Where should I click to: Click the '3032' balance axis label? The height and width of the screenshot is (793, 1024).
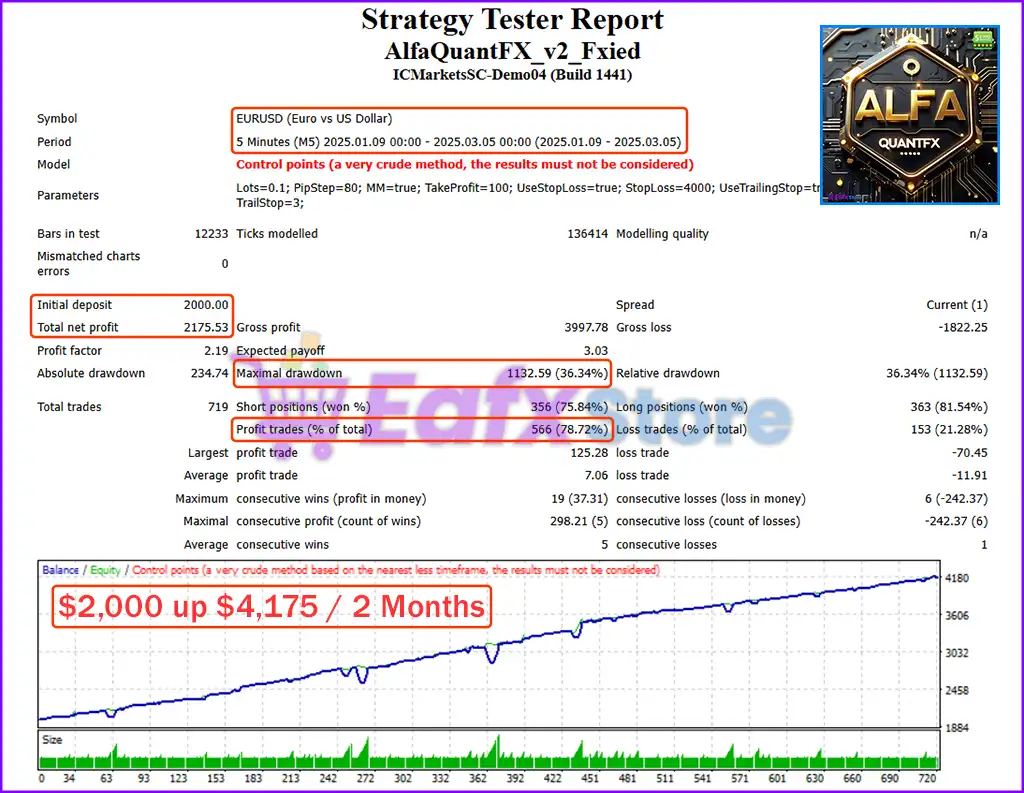point(957,653)
